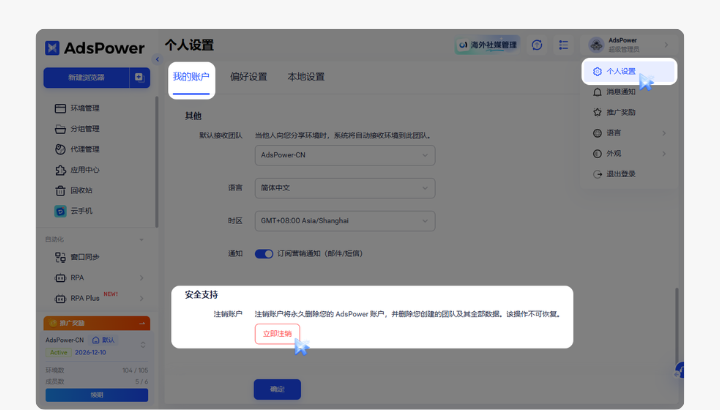
Task: Open 消息通知 bell menu item
Action: tap(629, 92)
